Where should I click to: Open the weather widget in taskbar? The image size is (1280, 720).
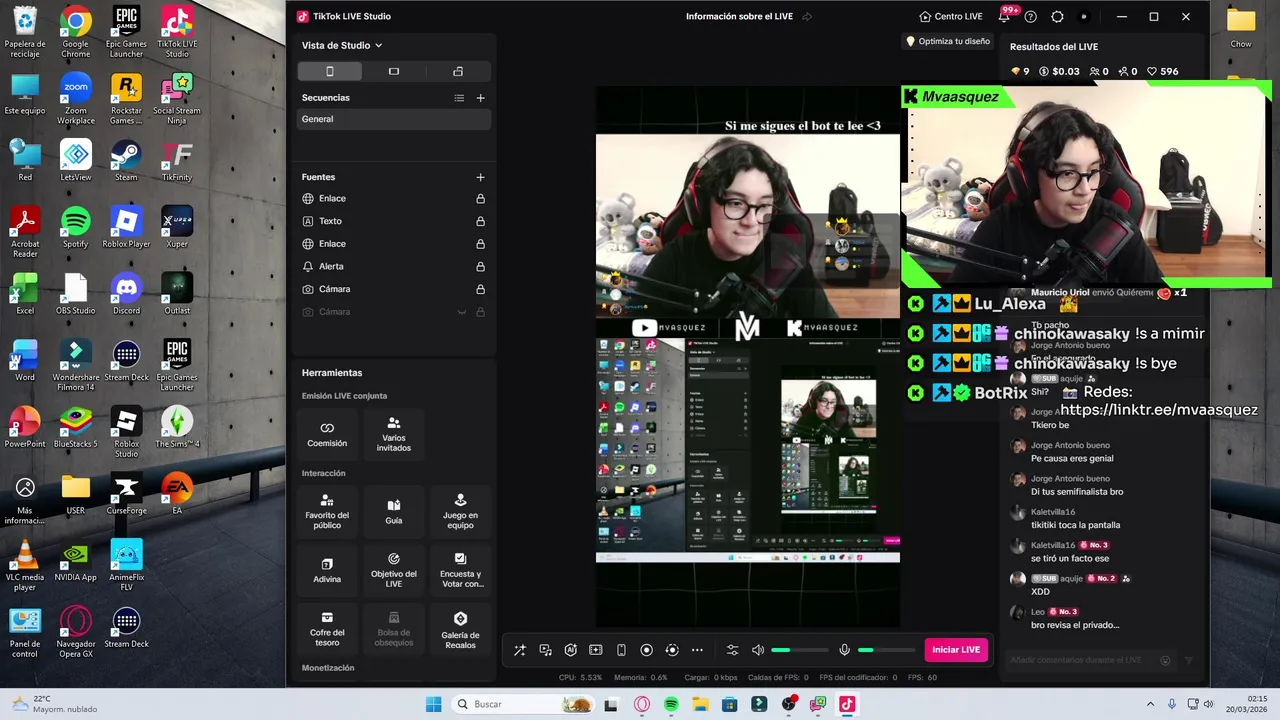(55, 704)
